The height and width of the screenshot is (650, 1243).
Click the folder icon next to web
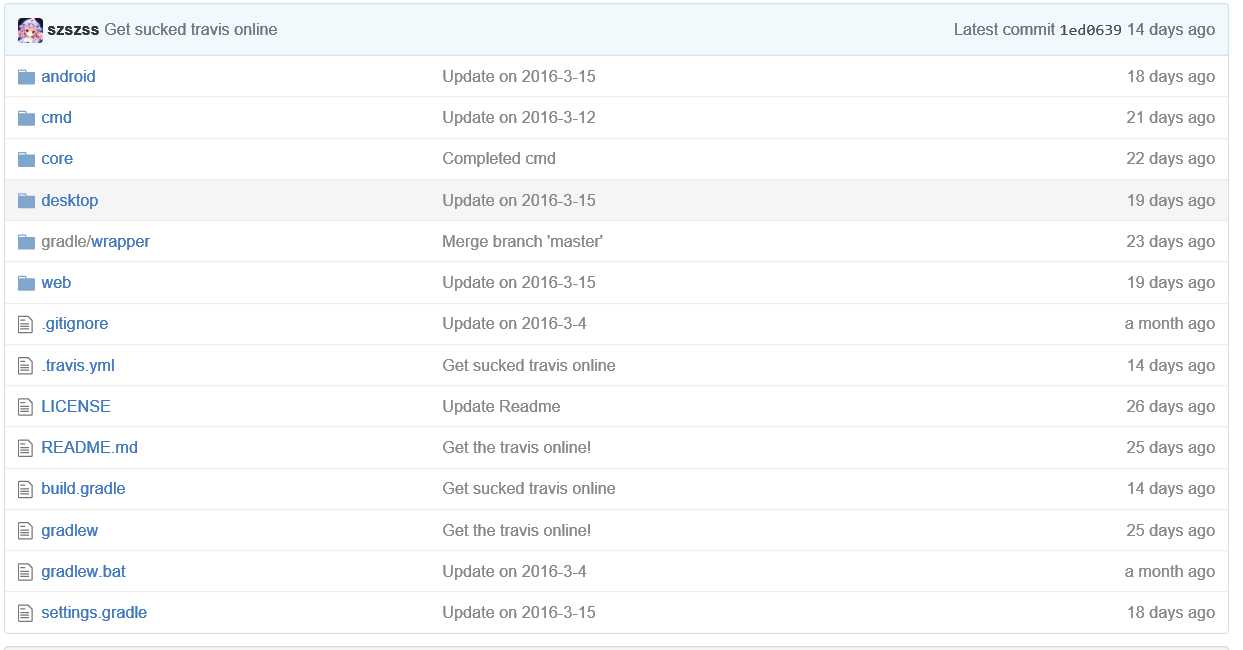point(26,283)
